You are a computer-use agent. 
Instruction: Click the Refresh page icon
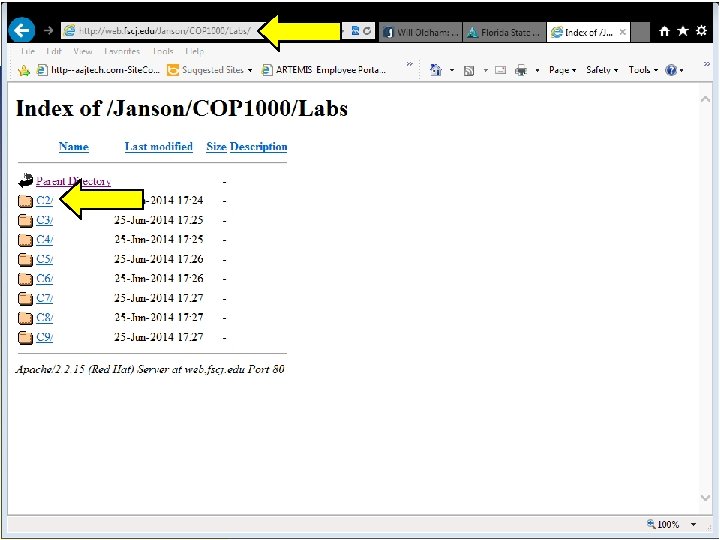[367, 31]
